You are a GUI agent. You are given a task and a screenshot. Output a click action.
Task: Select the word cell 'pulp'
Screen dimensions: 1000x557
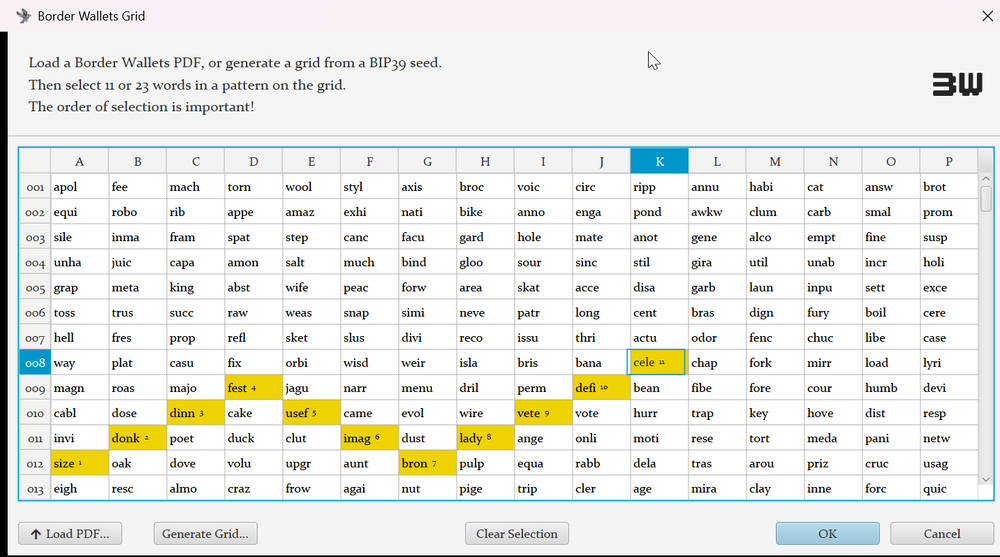click(x=485, y=463)
